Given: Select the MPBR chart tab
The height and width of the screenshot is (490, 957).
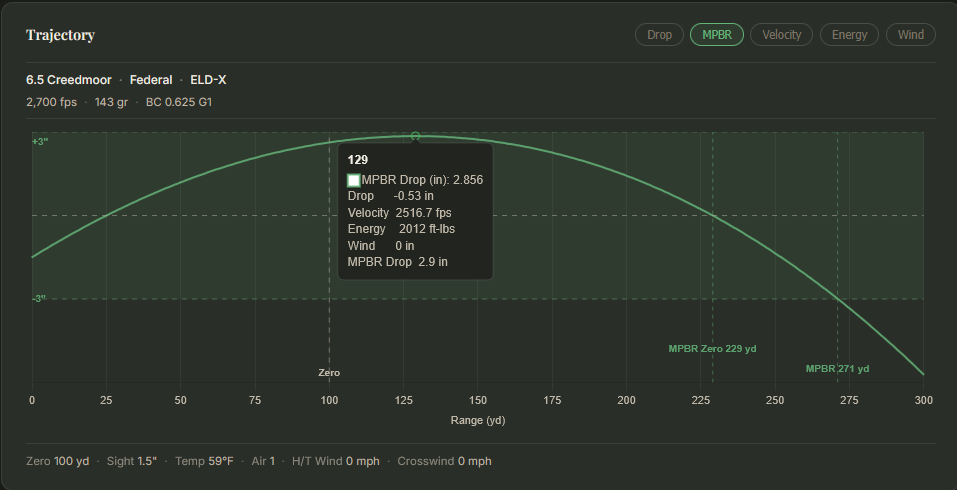Looking at the screenshot, I should pyautogui.click(x=717, y=35).
